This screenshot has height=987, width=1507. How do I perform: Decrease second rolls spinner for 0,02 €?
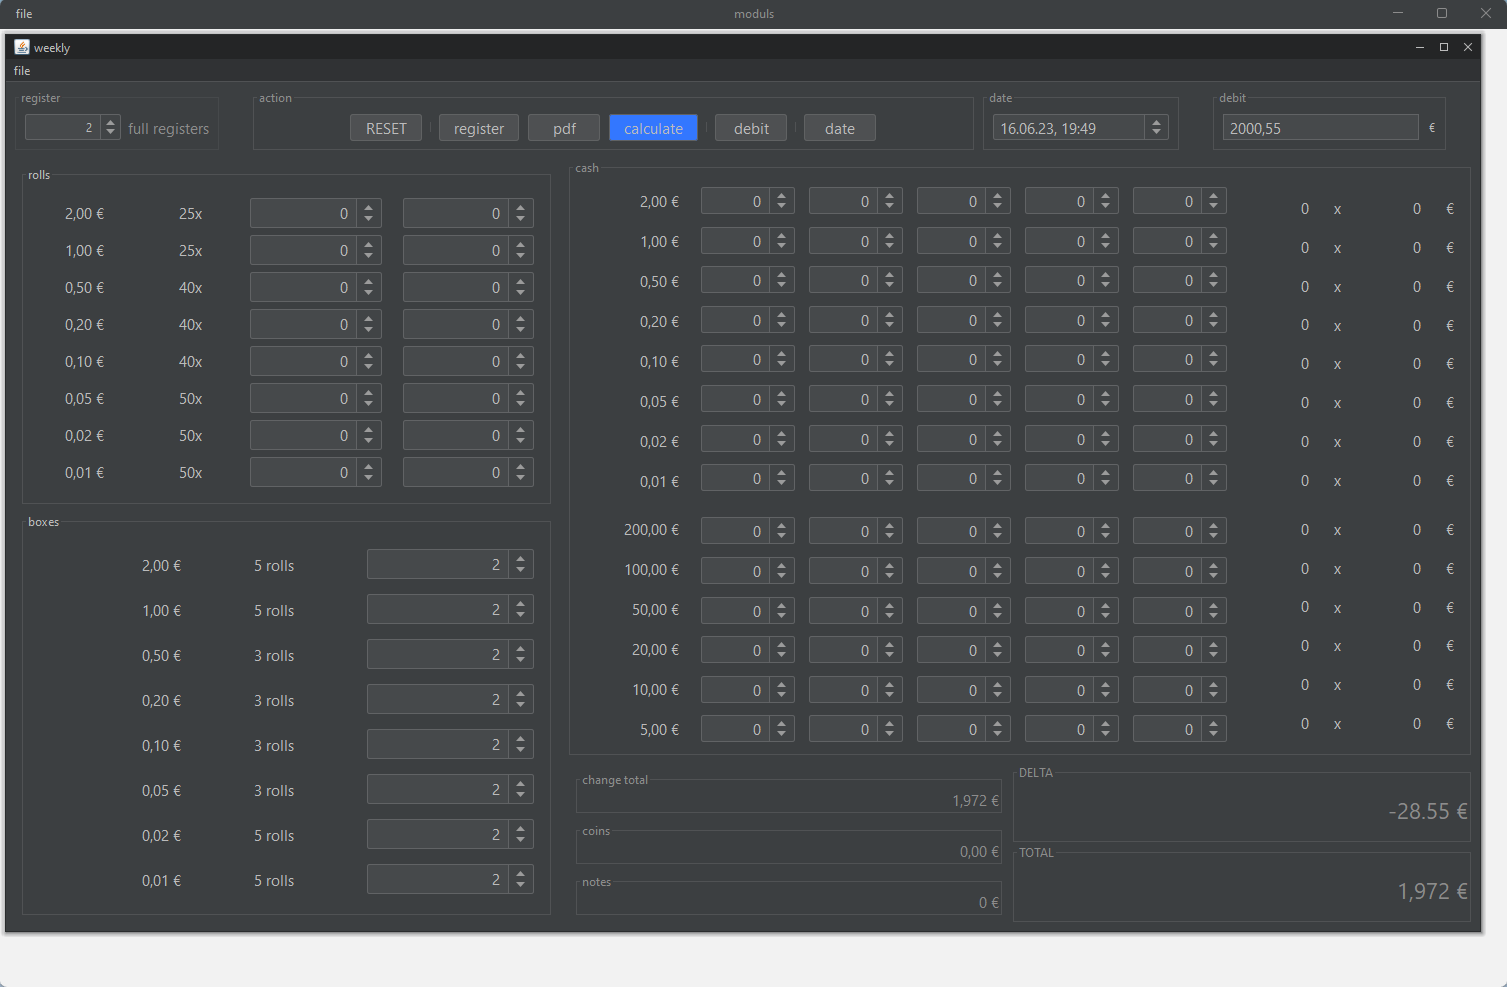point(521,441)
